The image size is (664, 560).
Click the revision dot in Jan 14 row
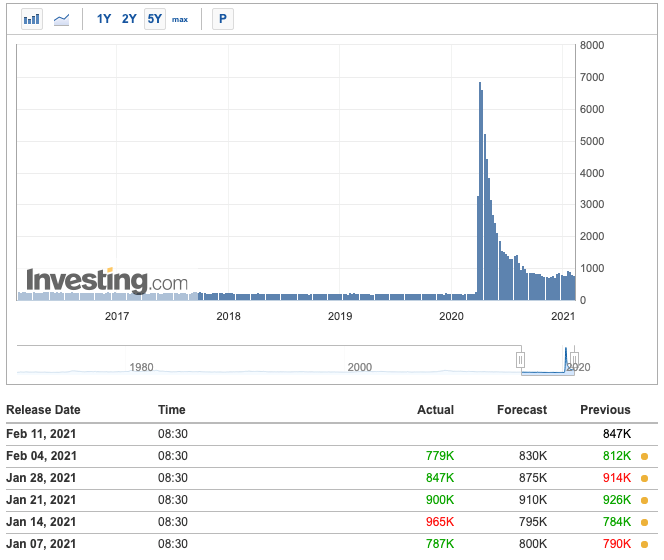(645, 523)
